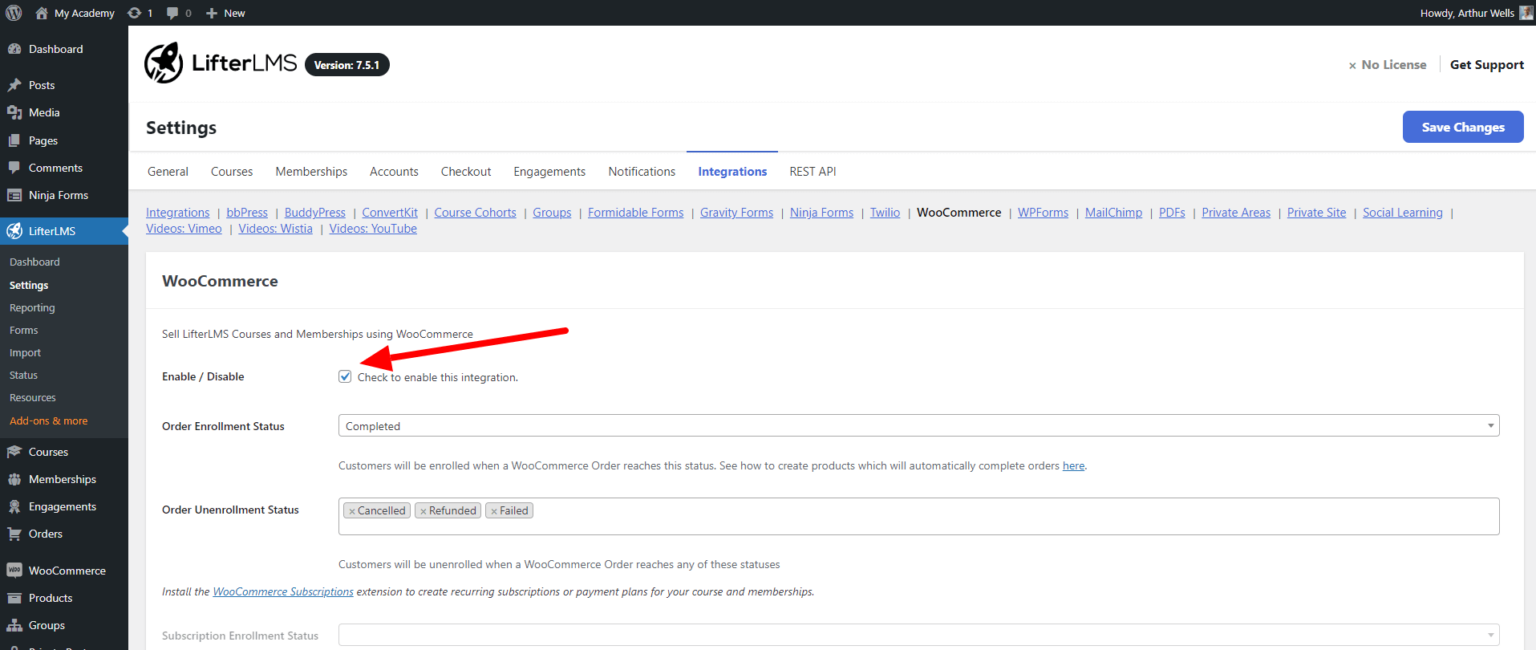
Task: Click Get Support in the header
Action: tap(1487, 64)
